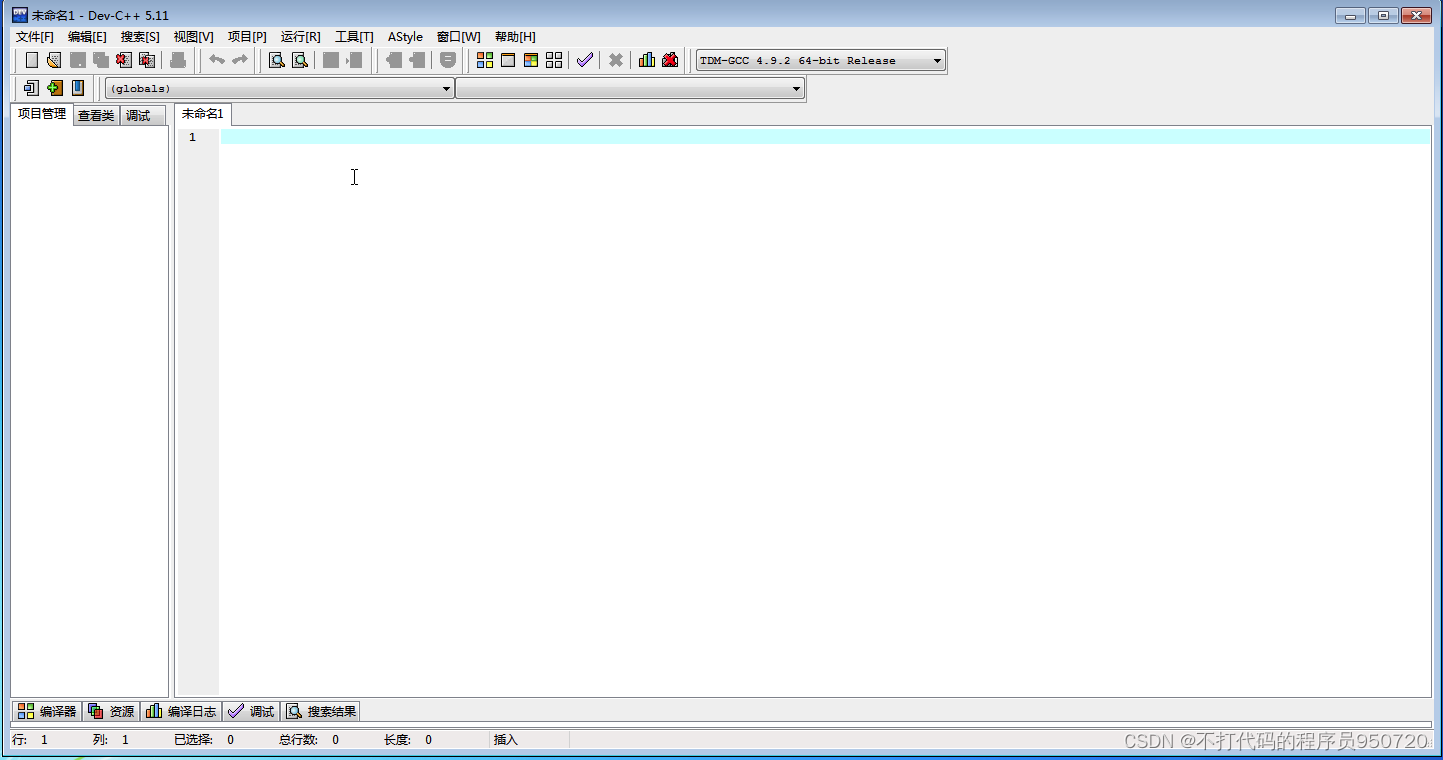
Task: Open Replace with the second magnifier icon
Action: coord(300,60)
